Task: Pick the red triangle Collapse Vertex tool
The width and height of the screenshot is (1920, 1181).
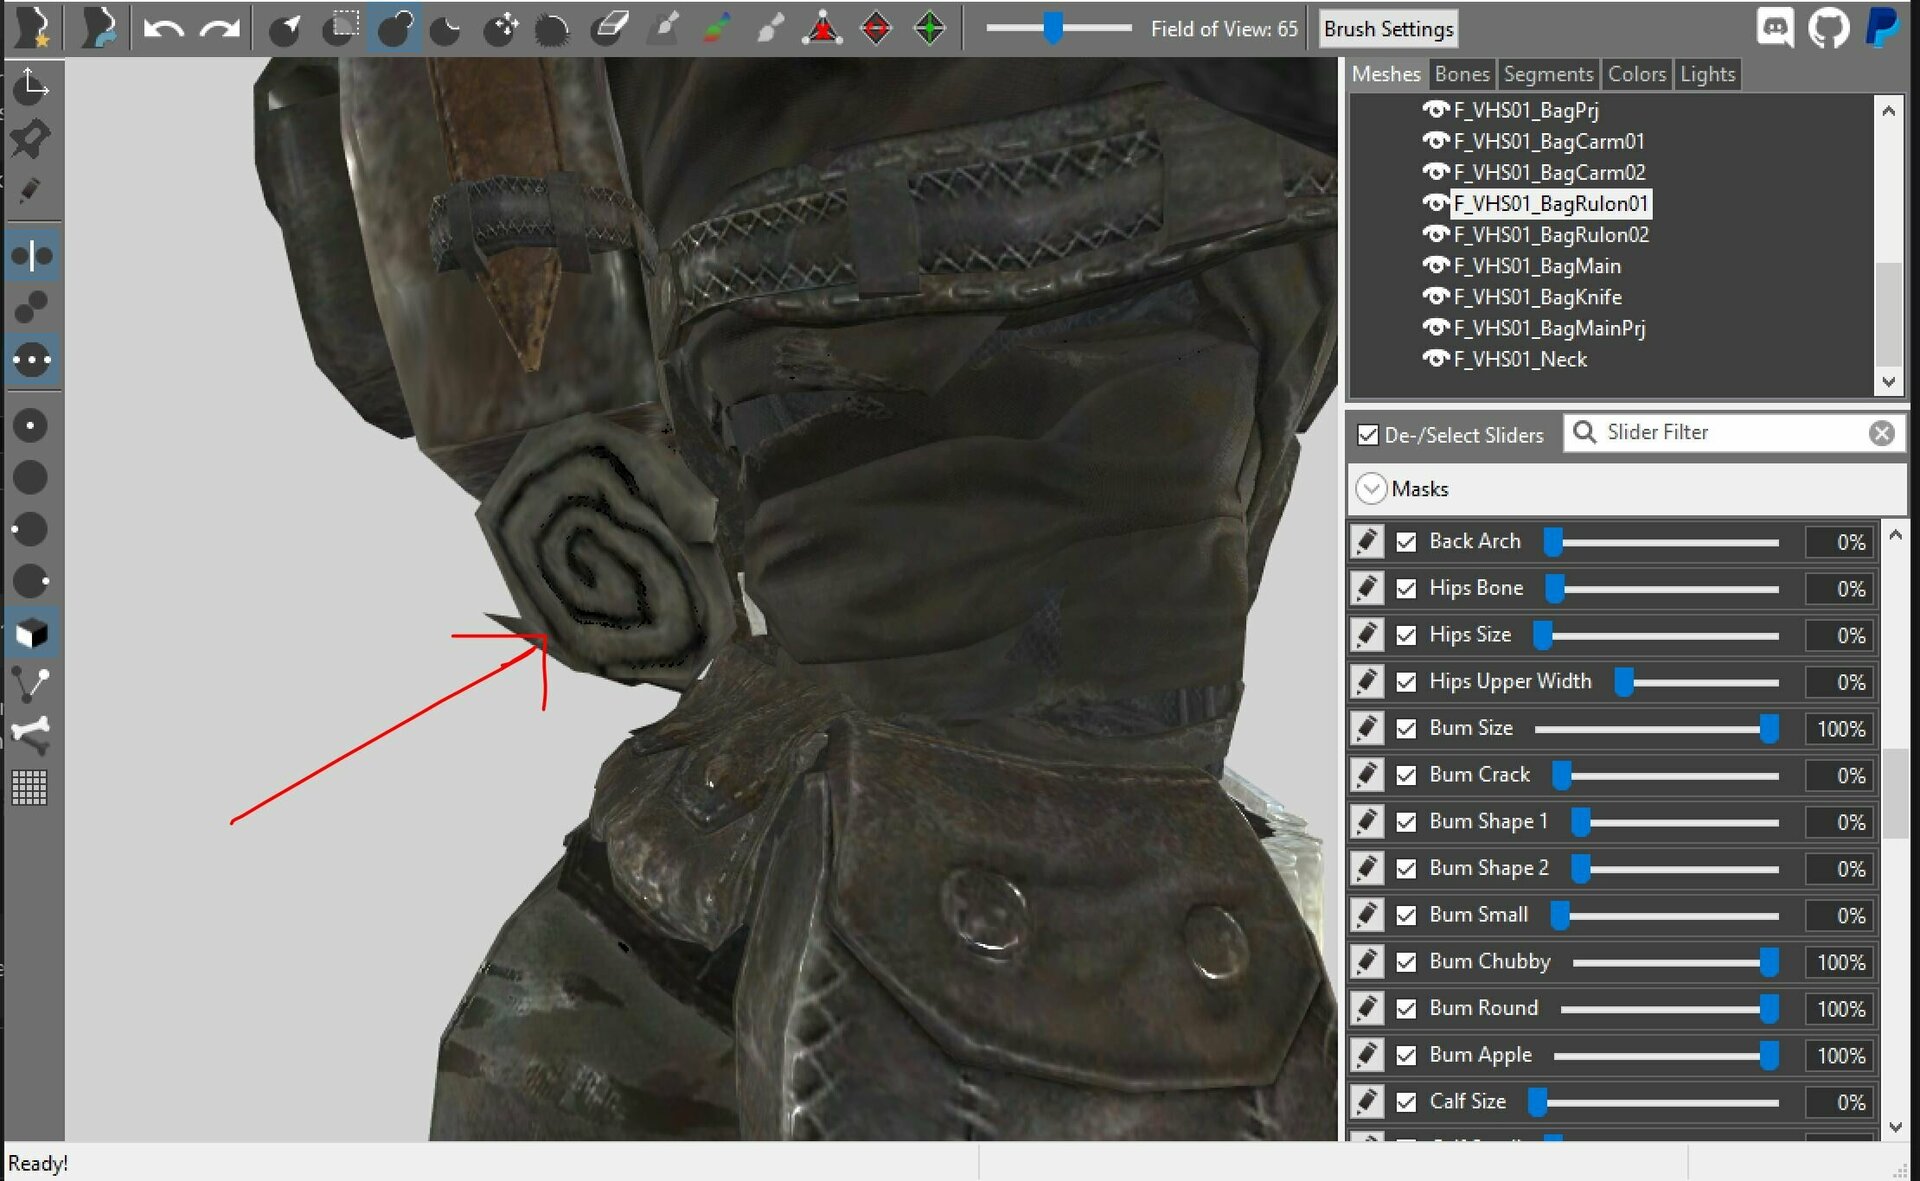Action: (823, 28)
